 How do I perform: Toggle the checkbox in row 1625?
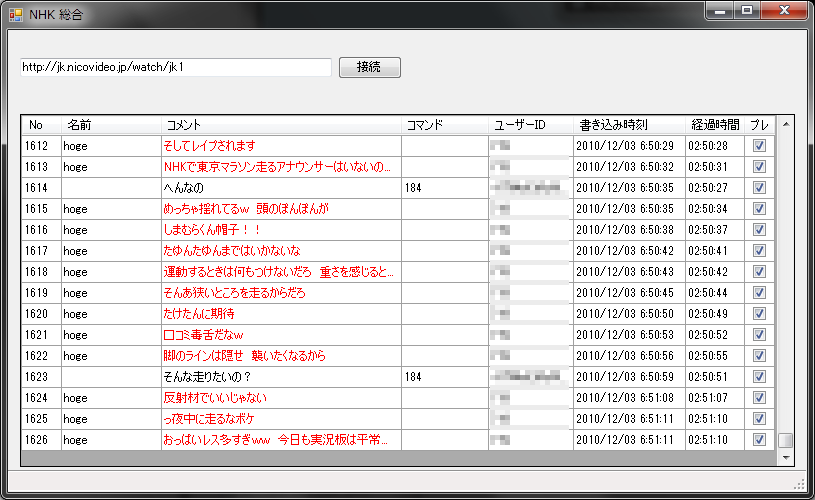tap(759, 419)
